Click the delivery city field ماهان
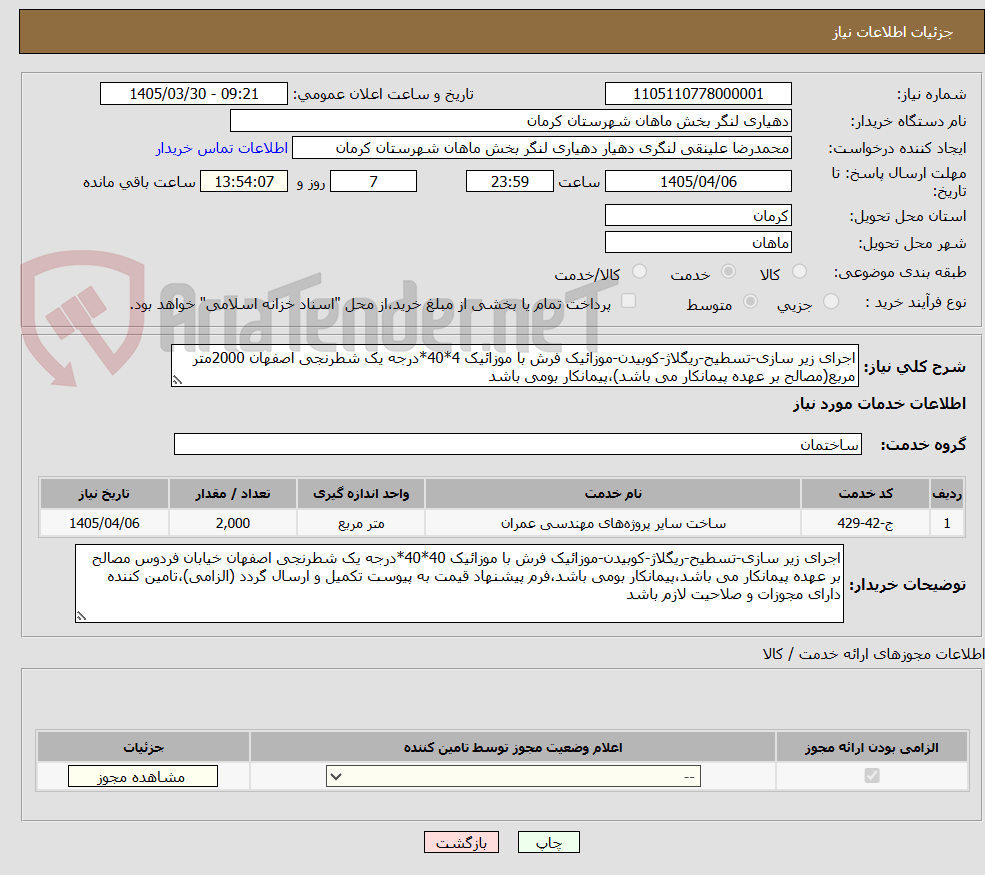The width and height of the screenshot is (985, 875). 698,242
